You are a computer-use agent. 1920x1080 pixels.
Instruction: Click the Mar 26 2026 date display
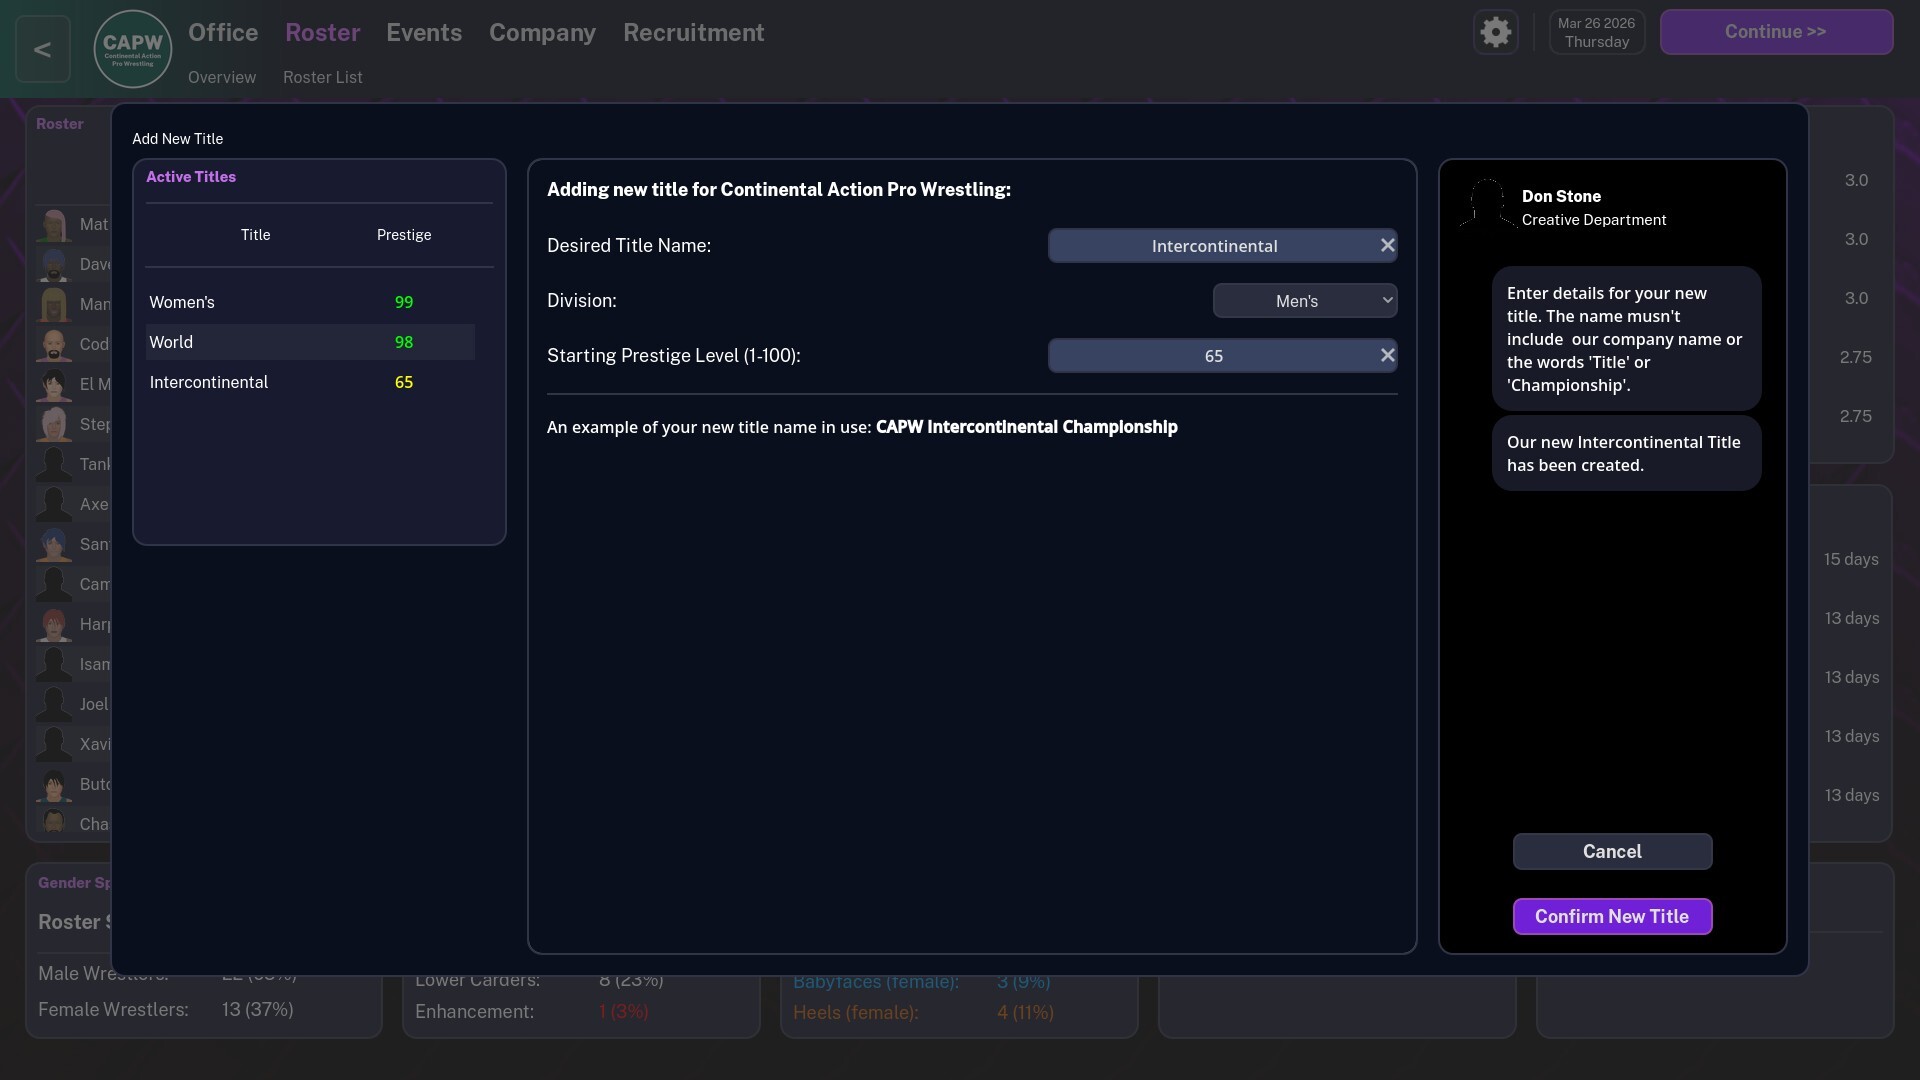pyautogui.click(x=1597, y=32)
